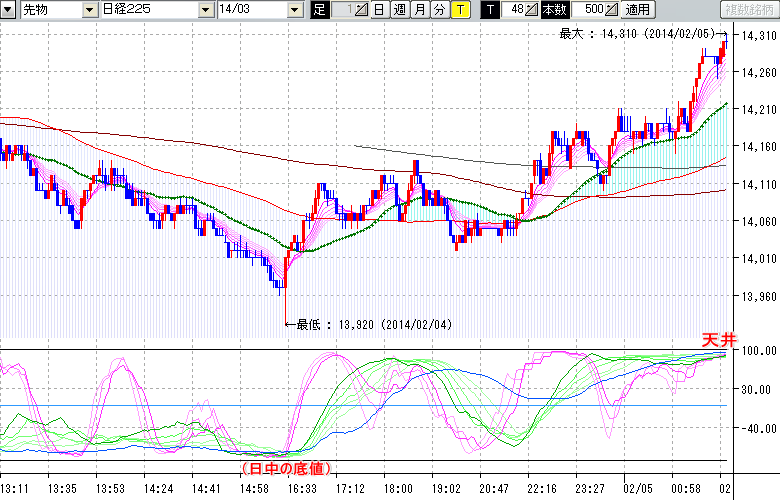This screenshot has height=500, width=780.
Task: Switch to the 週 weekly timeframe
Action: (398, 9)
